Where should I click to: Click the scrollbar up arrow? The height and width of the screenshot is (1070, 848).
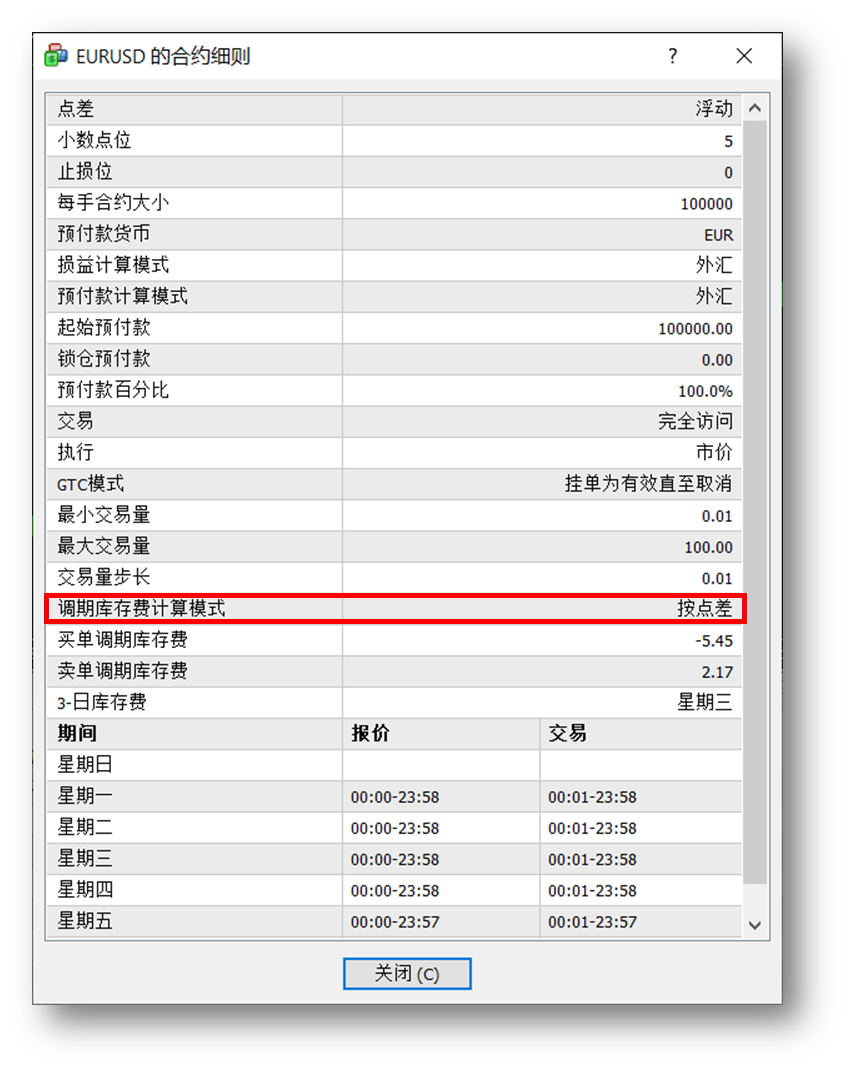click(757, 107)
